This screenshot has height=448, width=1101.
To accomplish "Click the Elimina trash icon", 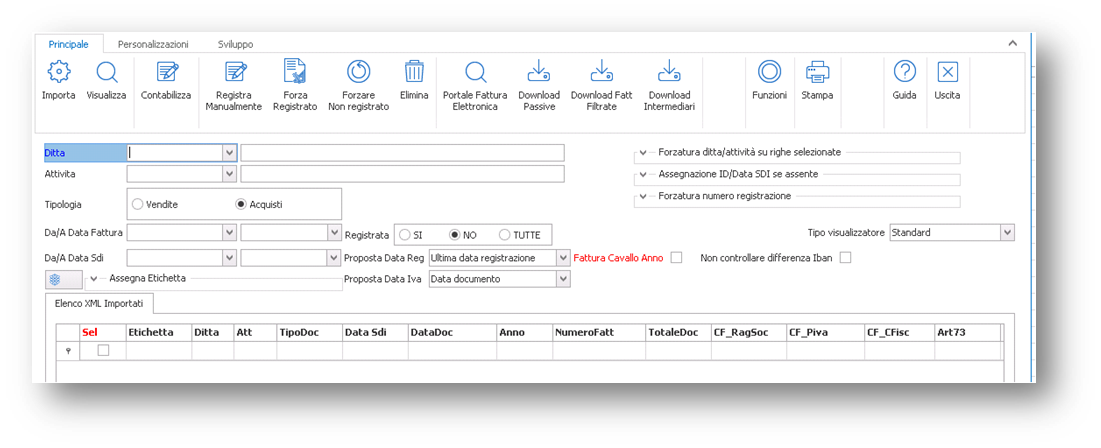I will (414, 72).
